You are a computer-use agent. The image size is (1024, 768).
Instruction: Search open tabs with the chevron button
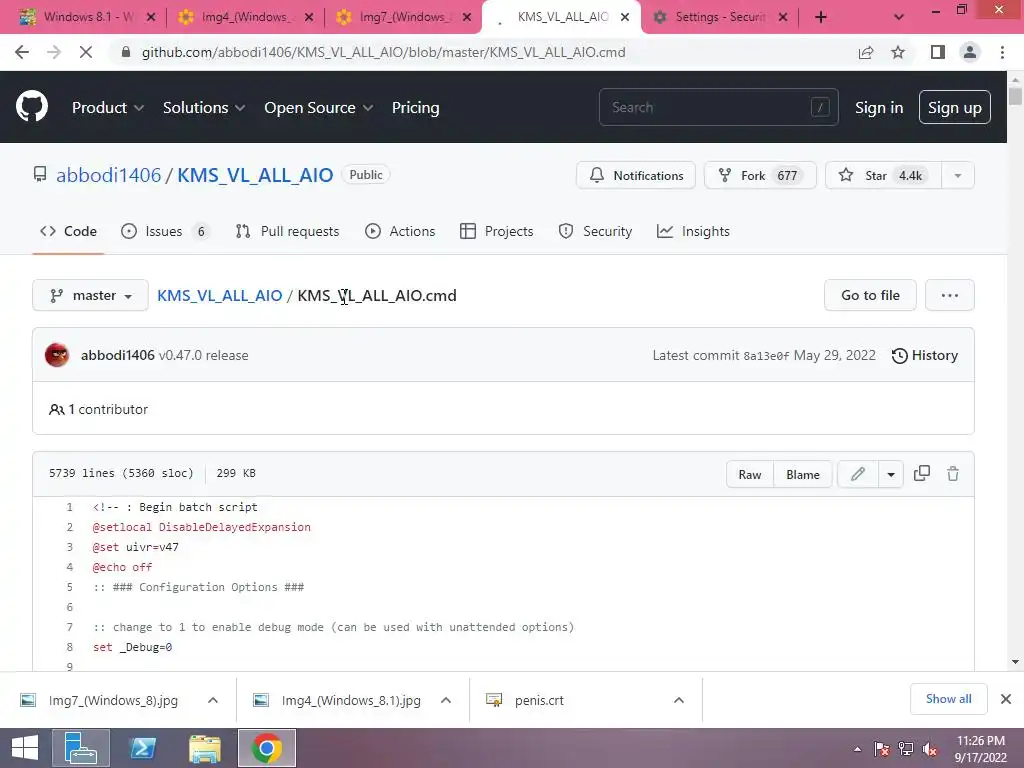(x=899, y=17)
